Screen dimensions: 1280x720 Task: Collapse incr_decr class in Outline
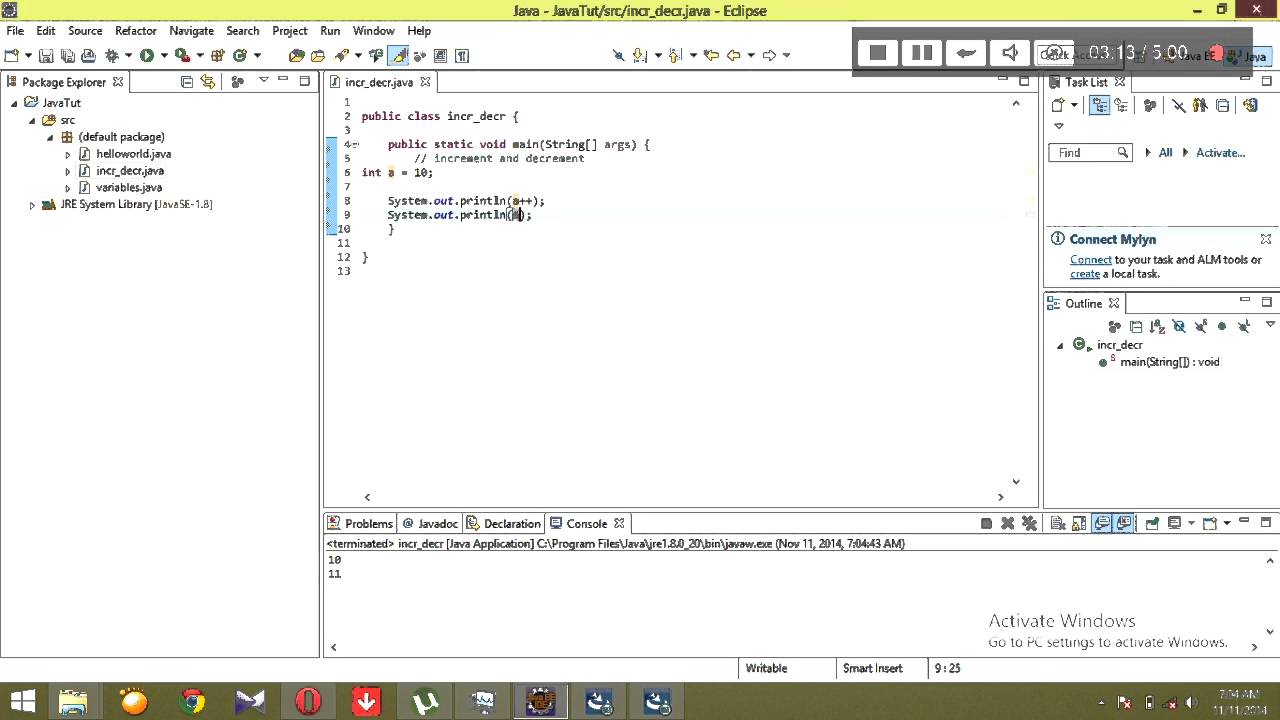[1060, 345]
